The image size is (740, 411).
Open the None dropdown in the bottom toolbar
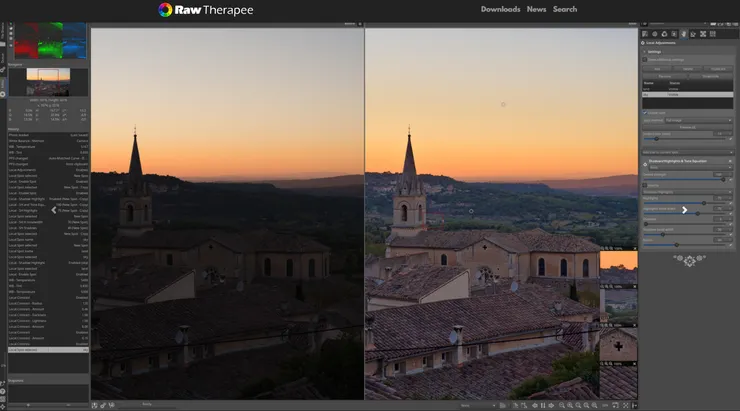(478, 405)
